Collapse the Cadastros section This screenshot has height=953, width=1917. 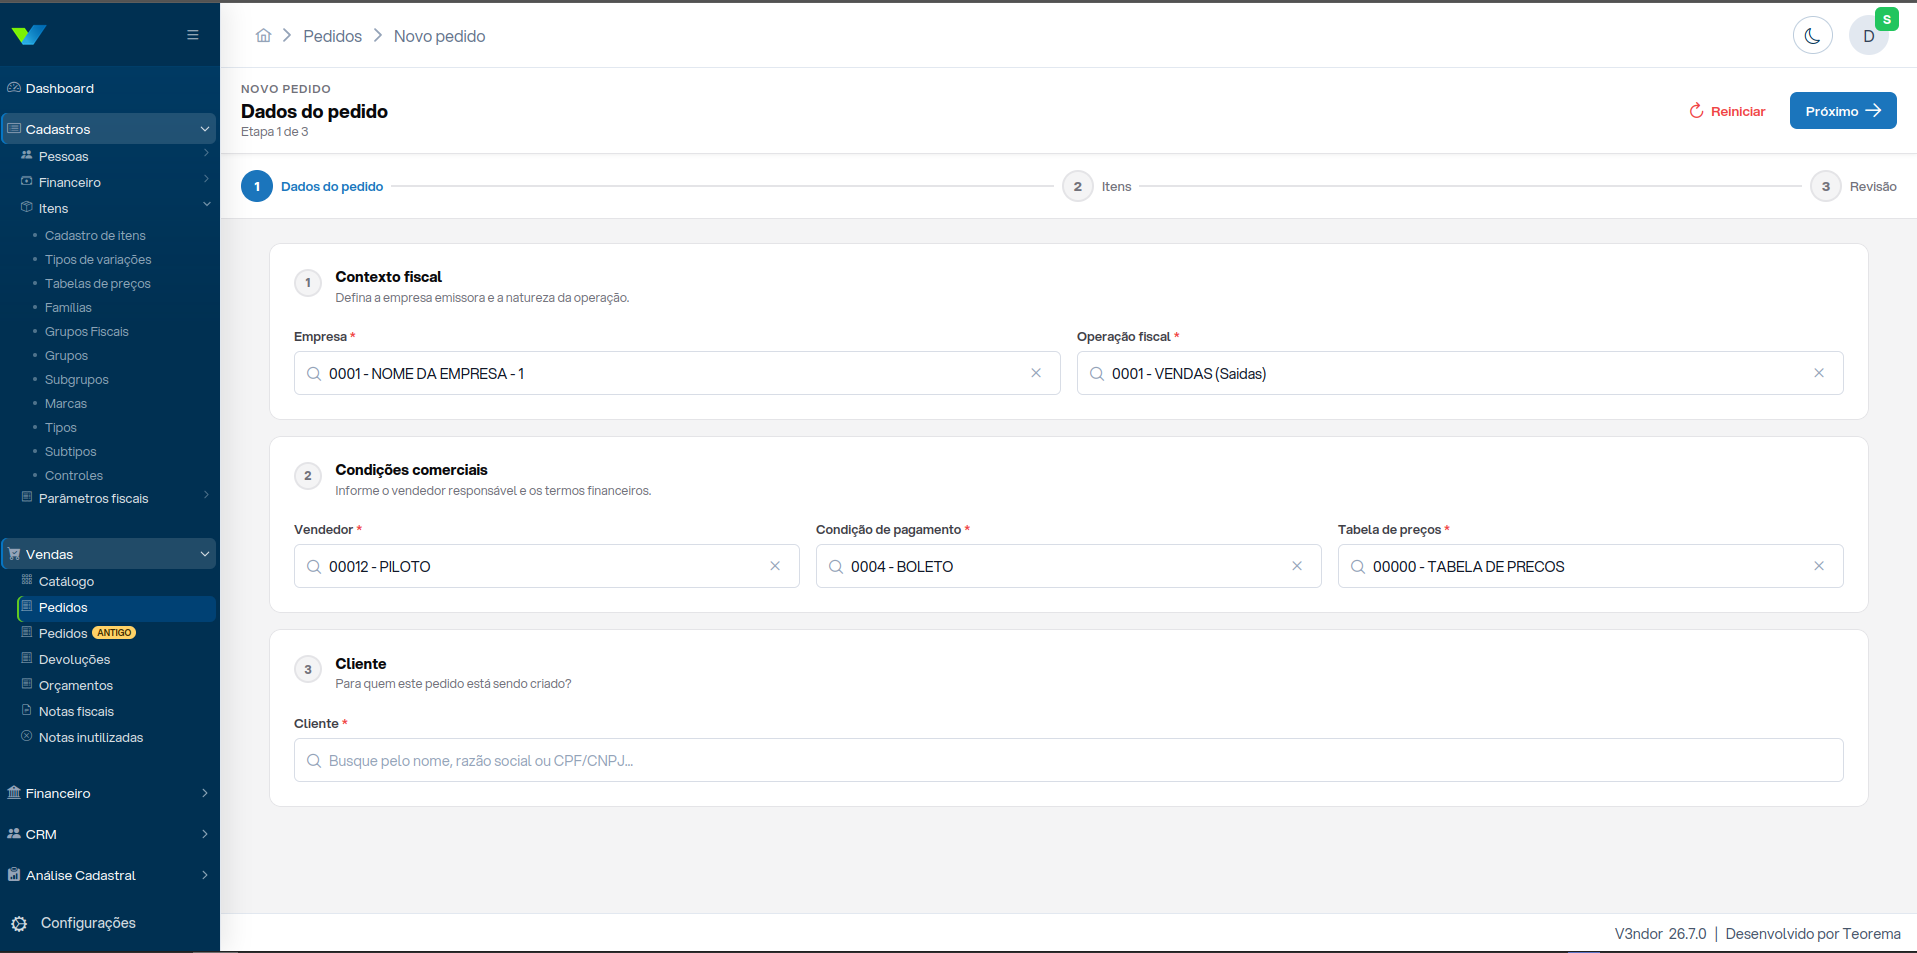[x=108, y=129]
